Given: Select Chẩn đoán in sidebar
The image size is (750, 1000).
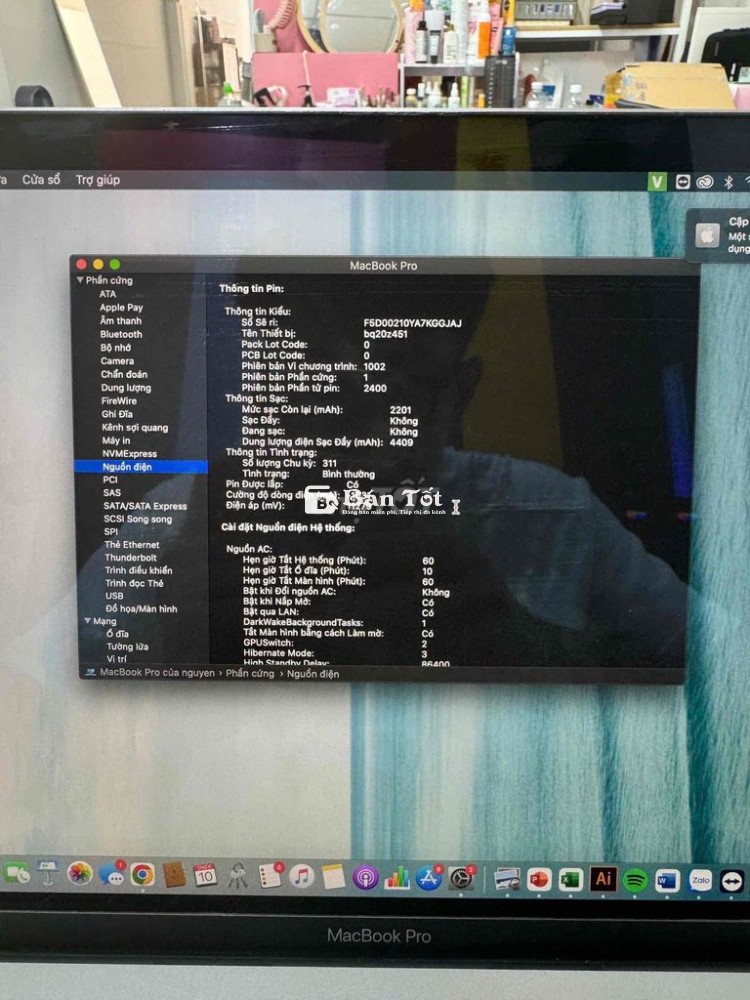Looking at the screenshot, I should (124, 374).
